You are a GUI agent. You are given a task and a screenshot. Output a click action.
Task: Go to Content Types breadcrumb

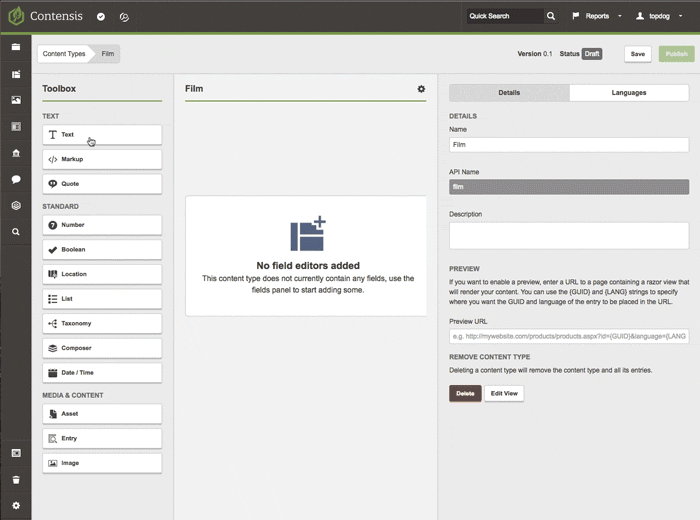pyautogui.click(x=64, y=54)
